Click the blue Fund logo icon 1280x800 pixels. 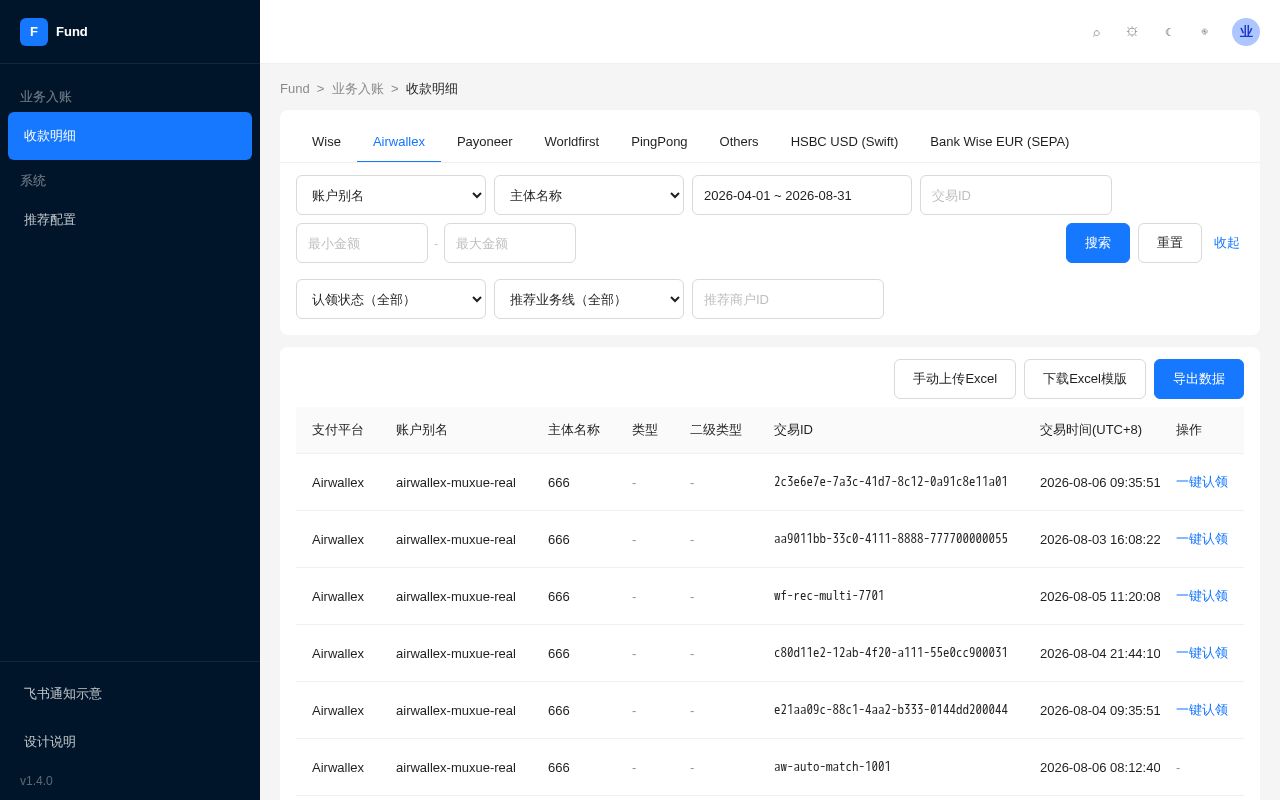pyautogui.click(x=34, y=32)
